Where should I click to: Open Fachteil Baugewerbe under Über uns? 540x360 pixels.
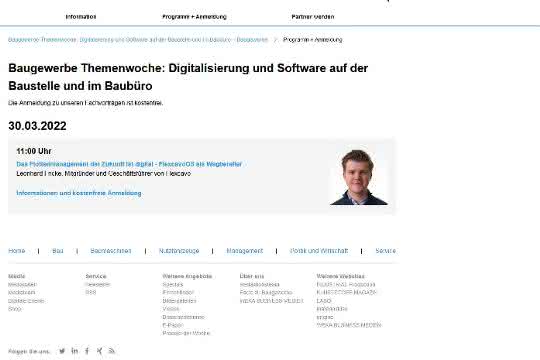click(266, 292)
